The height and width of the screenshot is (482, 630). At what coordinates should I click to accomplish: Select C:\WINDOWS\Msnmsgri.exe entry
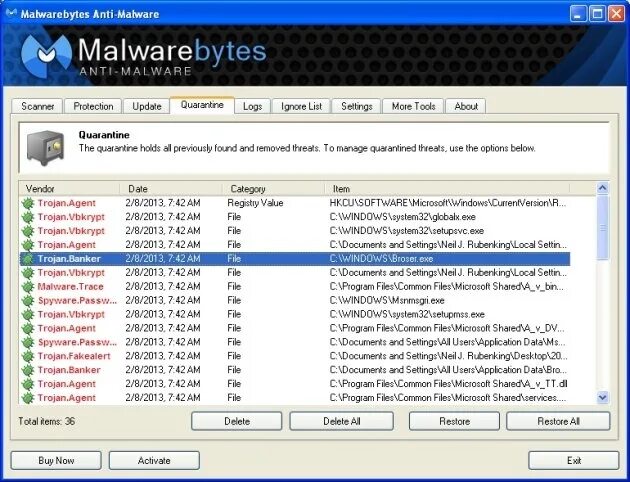387,301
